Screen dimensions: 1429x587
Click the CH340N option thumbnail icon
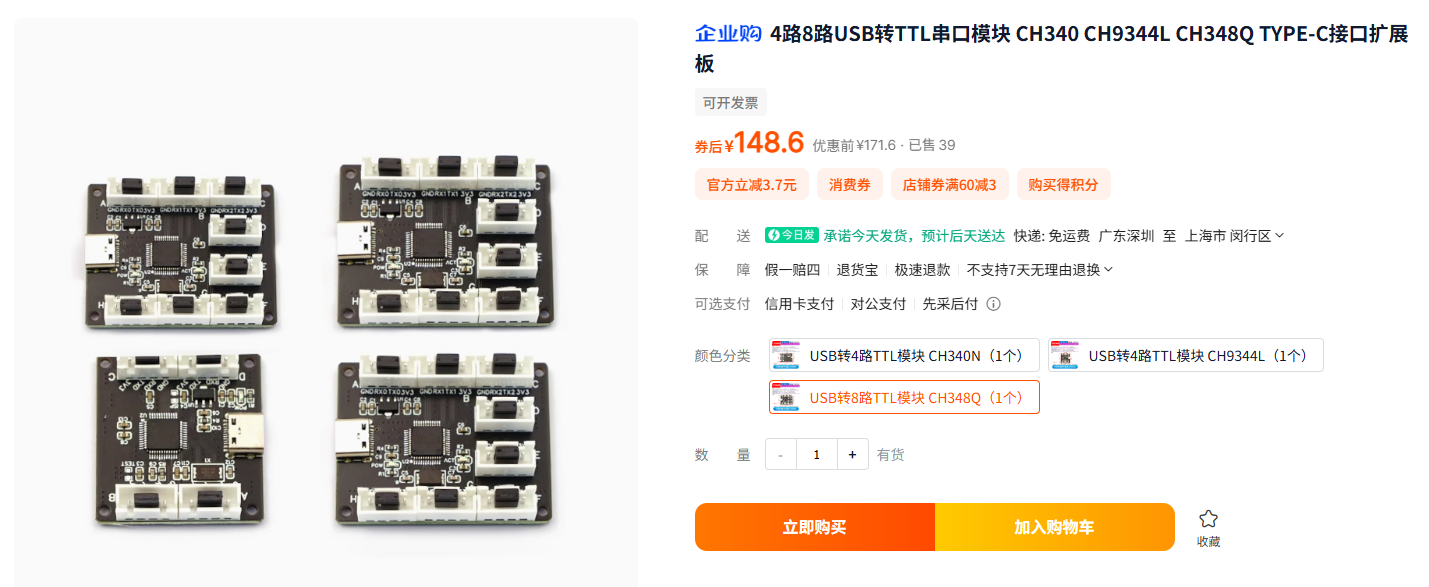pyautogui.click(x=787, y=355)
